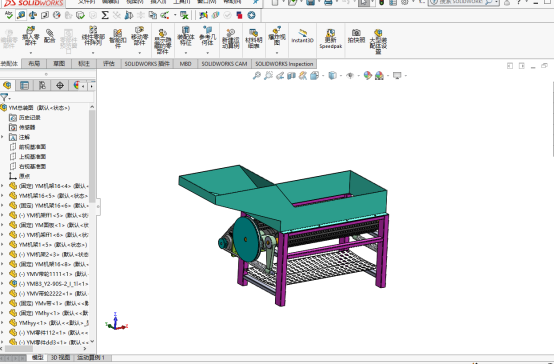Open the SOLIDWORKS Inspection tab
554x364 pixels.
pos(284,64)
